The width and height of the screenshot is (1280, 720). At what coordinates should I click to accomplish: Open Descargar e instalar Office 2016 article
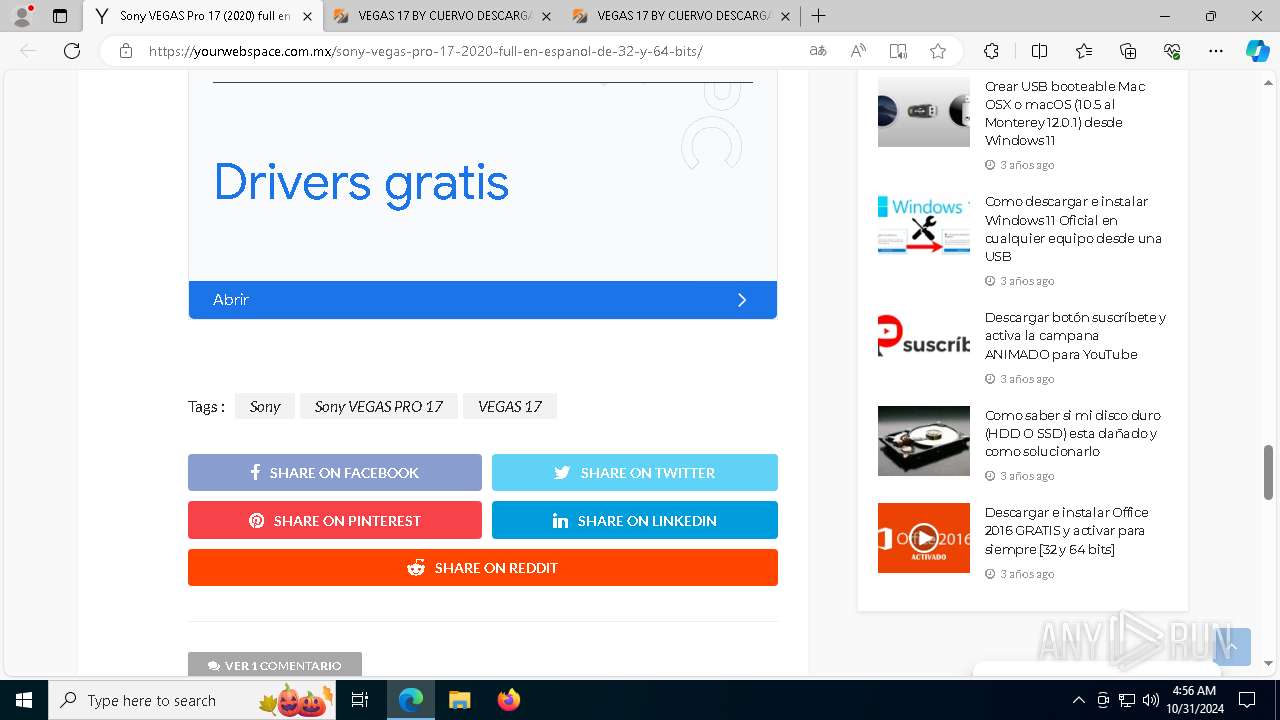tap(1066, 530)
